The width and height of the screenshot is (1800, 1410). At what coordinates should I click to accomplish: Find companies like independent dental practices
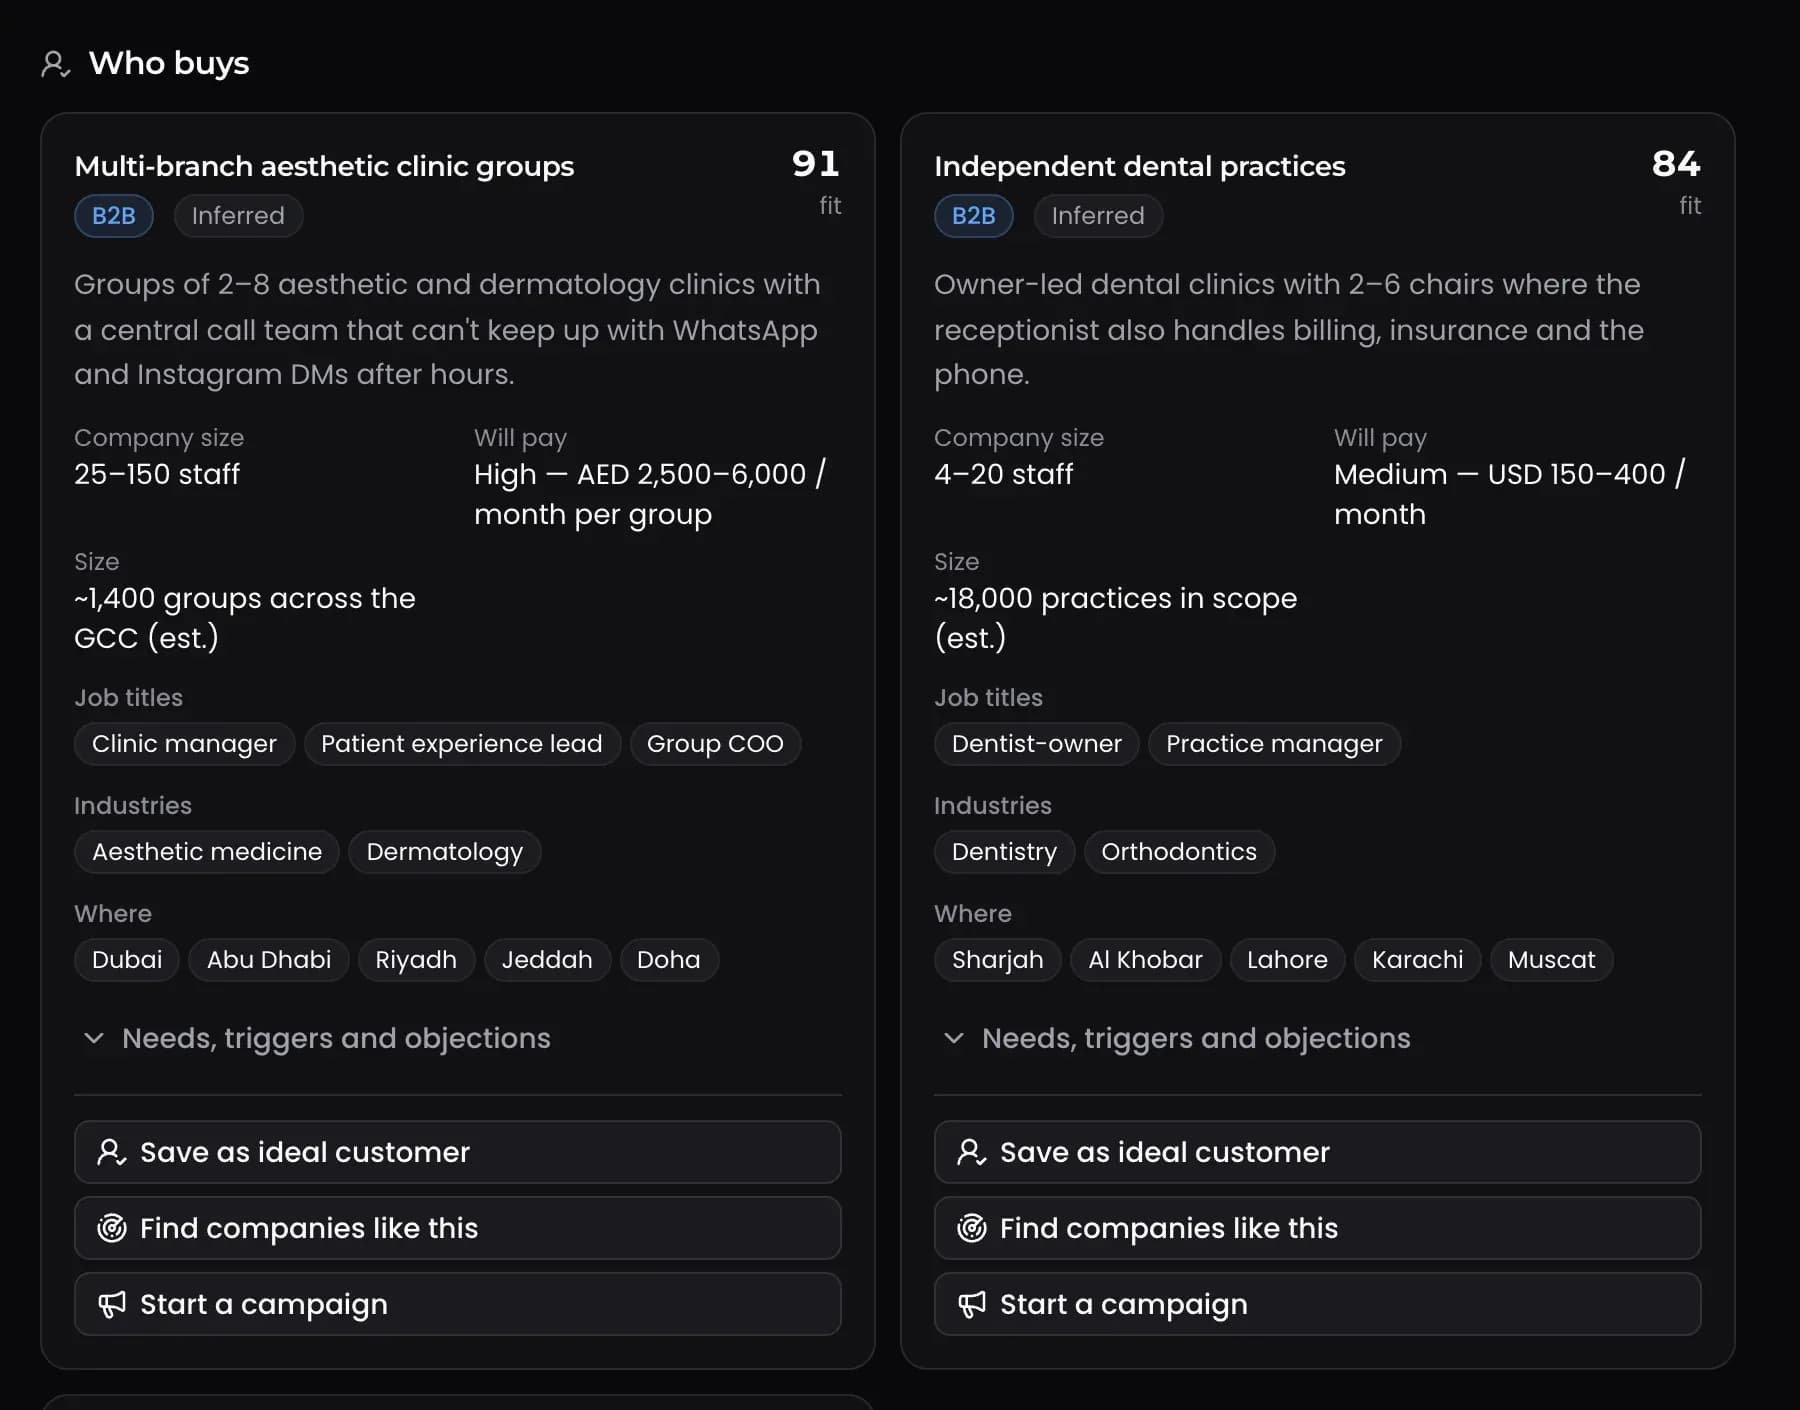point(1318,1228)
